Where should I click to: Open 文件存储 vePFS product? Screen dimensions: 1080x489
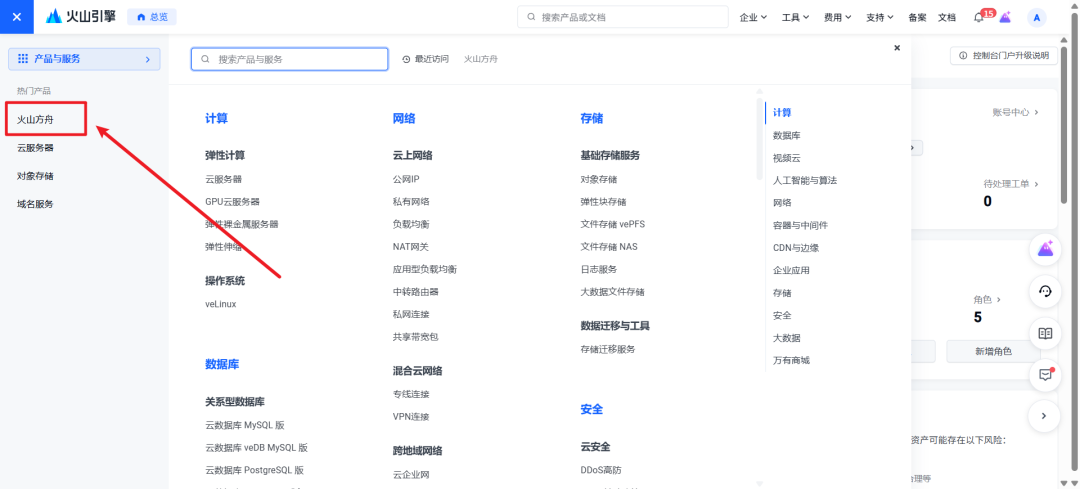612,225
